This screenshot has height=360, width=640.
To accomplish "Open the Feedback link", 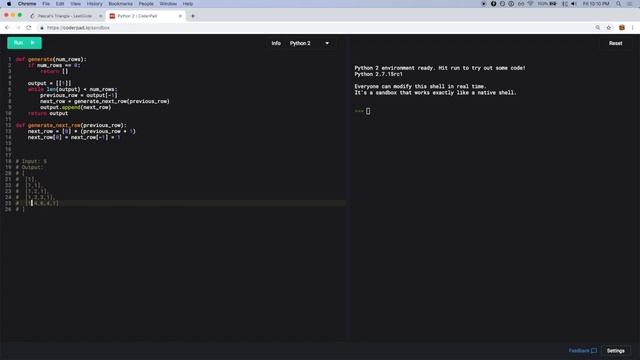I will click(x=582, y=351).
